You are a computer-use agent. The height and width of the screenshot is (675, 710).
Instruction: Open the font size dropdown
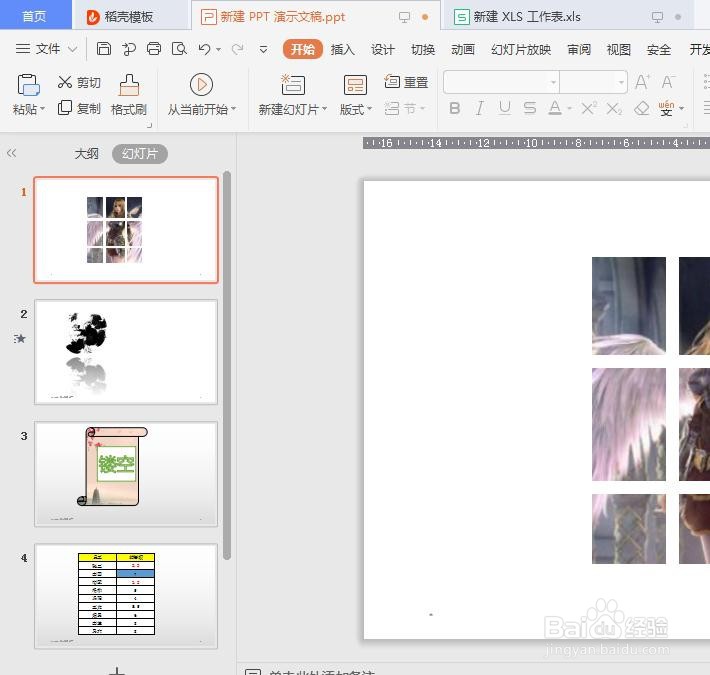click(x=621, y=82)
